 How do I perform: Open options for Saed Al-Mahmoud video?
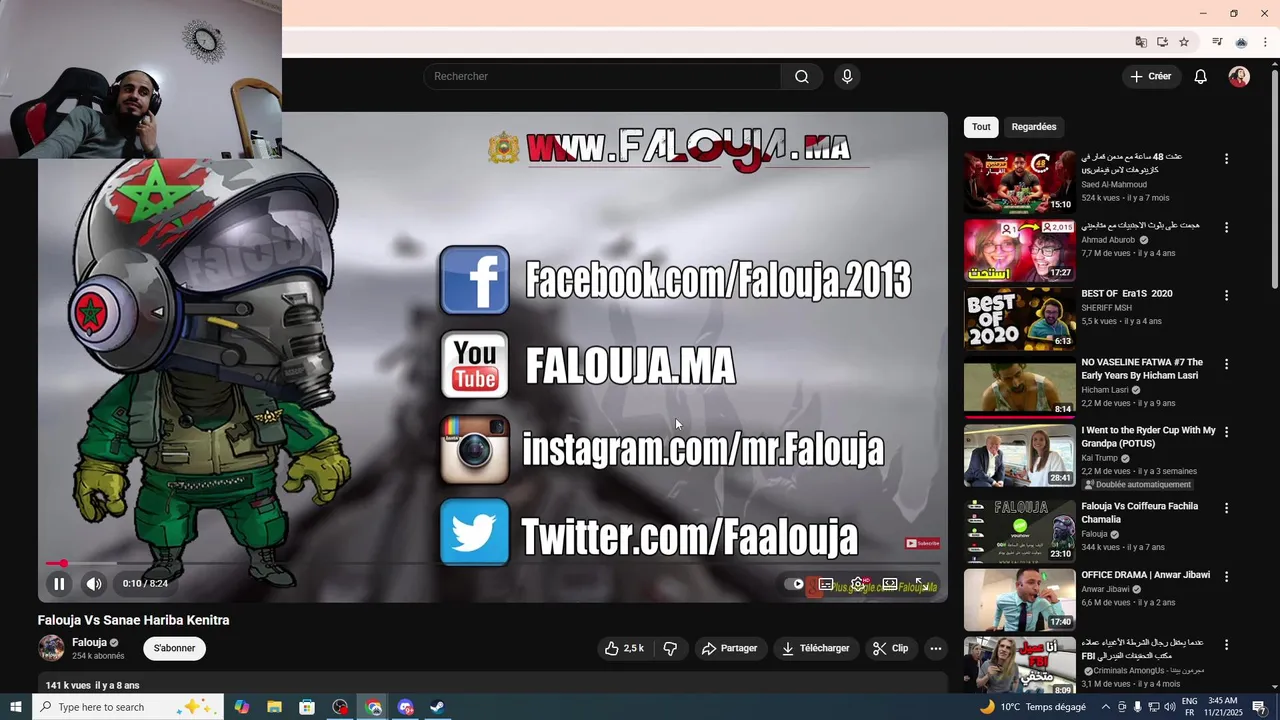[x=1226, y=159]
